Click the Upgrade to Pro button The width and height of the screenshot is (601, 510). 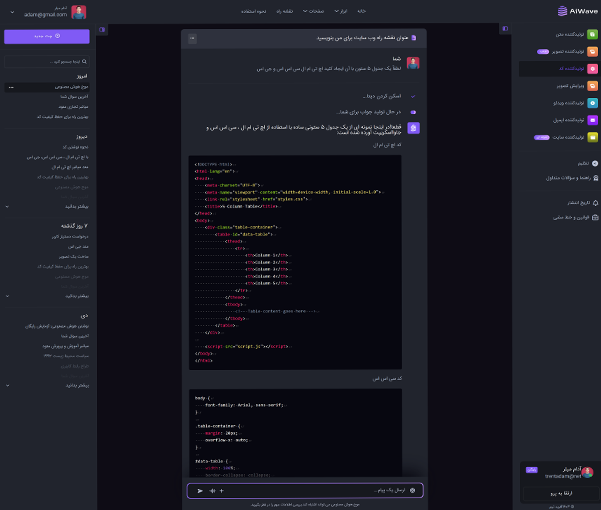pyautogui.click(x=561, y=493)
